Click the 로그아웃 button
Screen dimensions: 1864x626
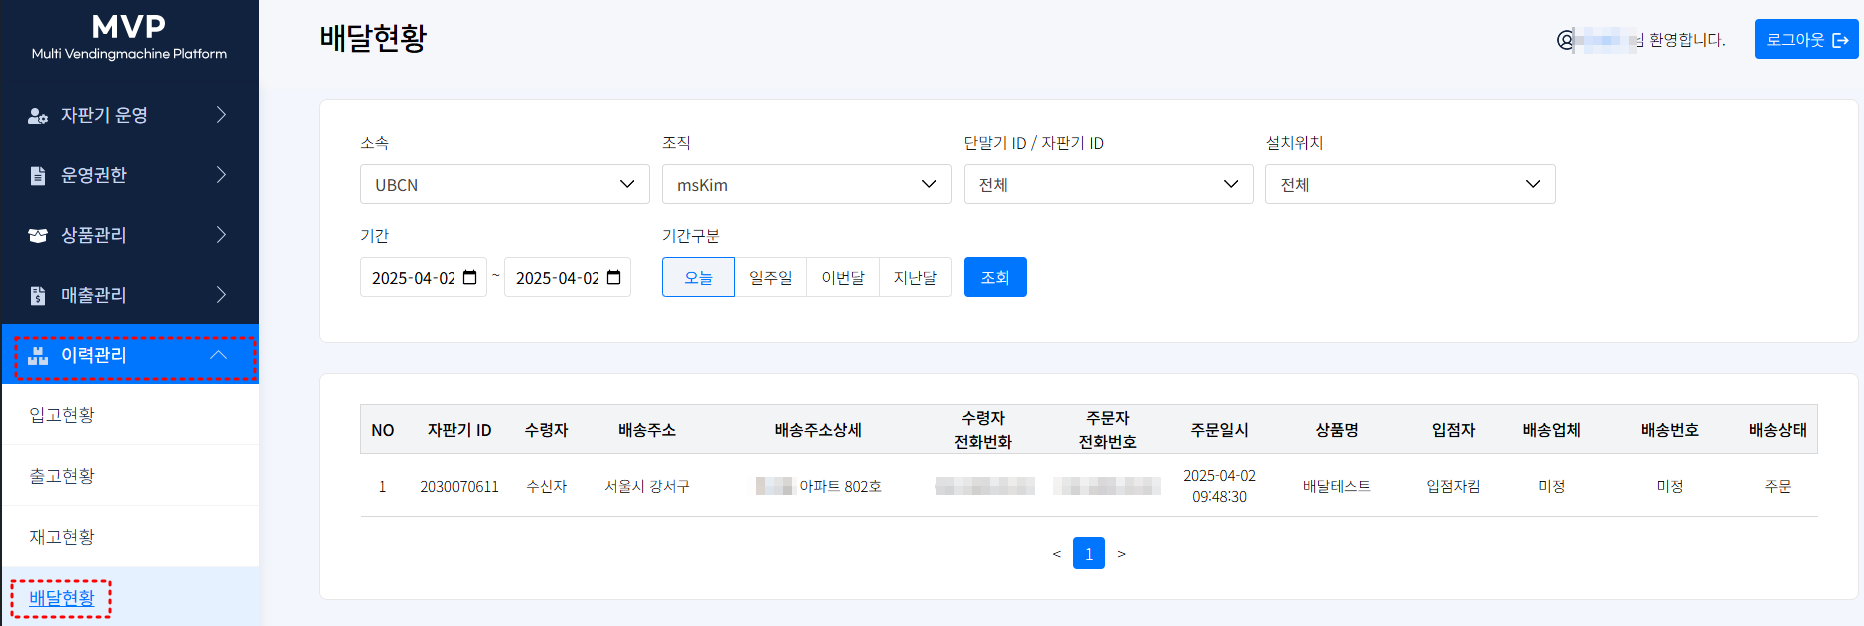coord(1807,39)
